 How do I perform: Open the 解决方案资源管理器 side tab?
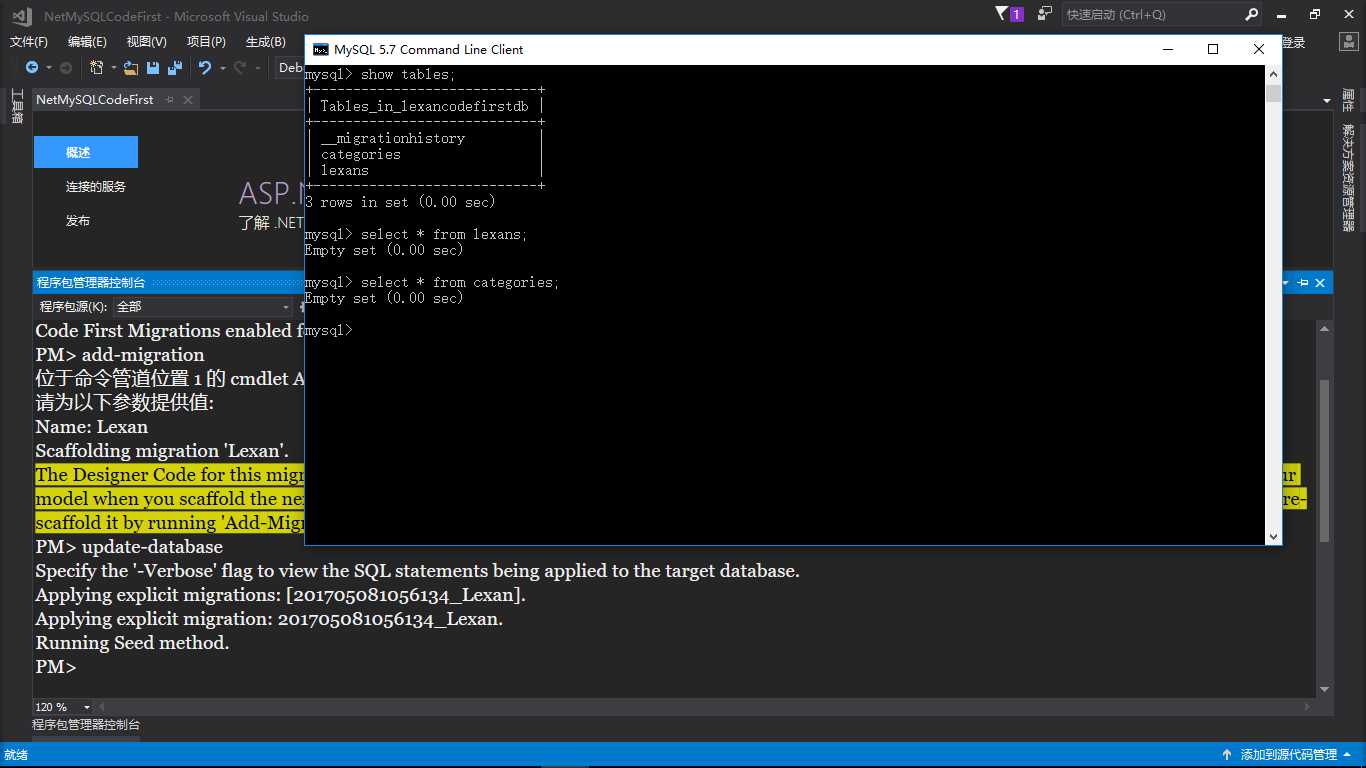tap(1348, 178)
